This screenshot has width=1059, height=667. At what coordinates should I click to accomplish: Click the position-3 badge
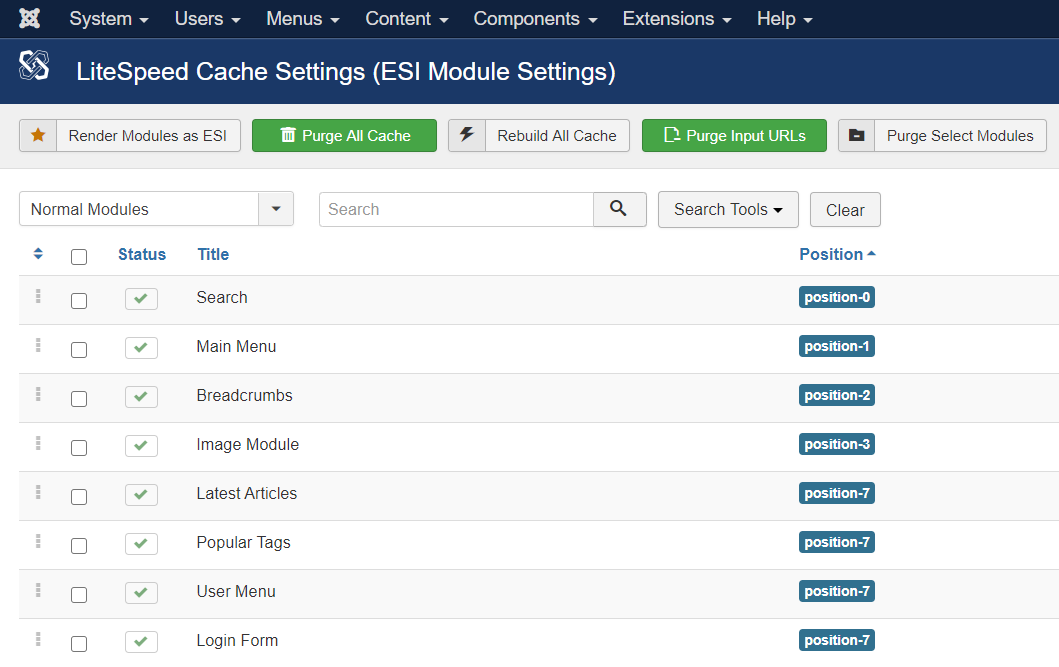pos(837,444)
